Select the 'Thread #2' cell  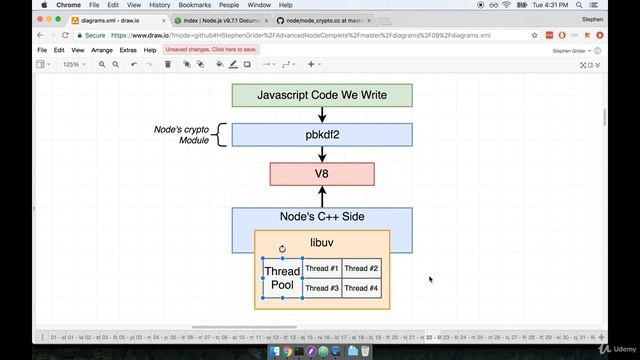click(x=361, y=268)
